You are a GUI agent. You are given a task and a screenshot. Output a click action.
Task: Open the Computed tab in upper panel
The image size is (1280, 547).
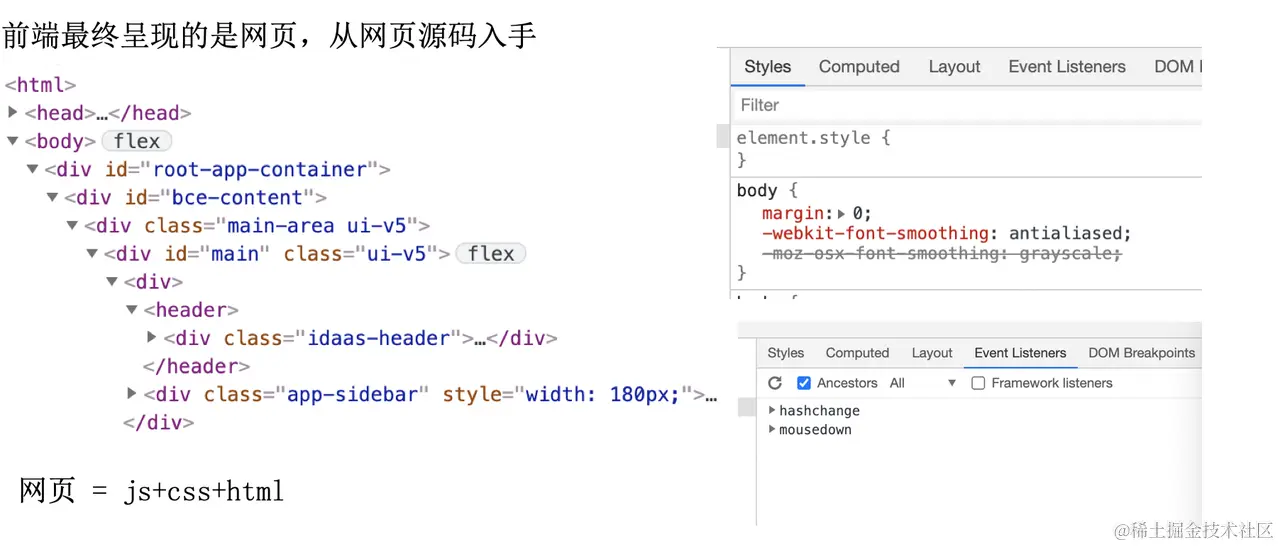click(x=859, y=67)
